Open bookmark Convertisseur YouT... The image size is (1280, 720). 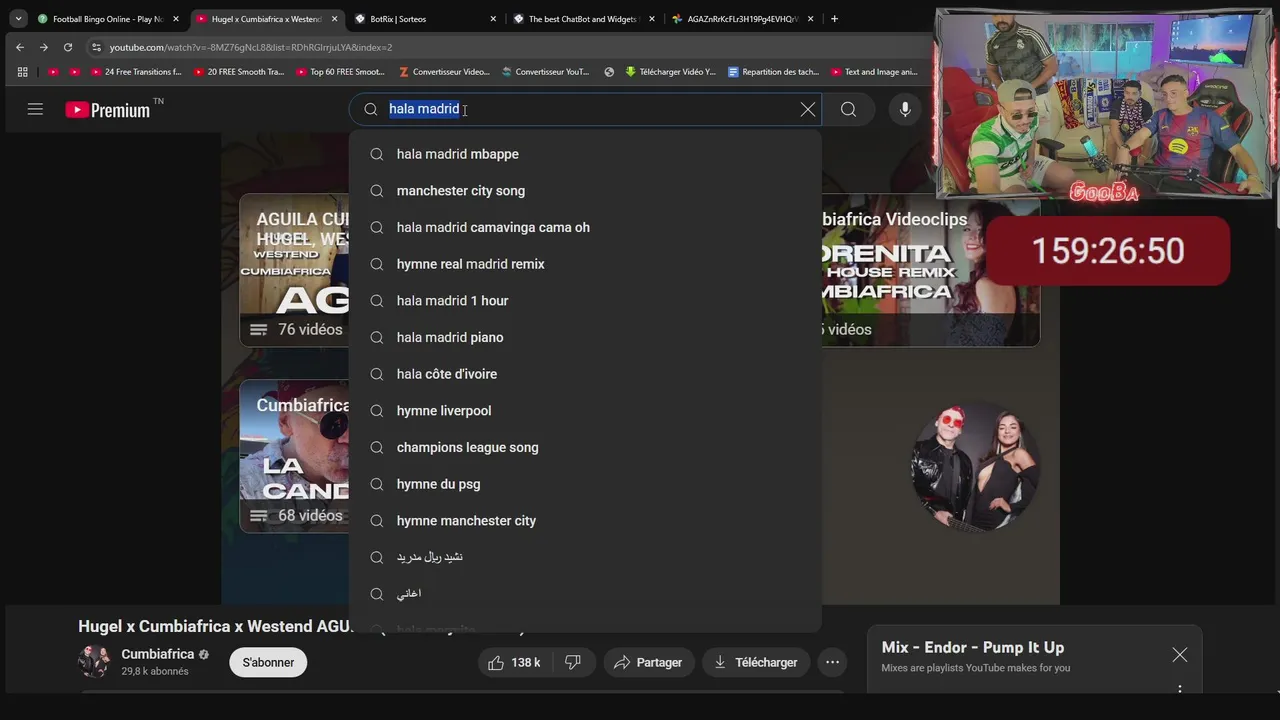pyautogui.click(x=546, y=72)
